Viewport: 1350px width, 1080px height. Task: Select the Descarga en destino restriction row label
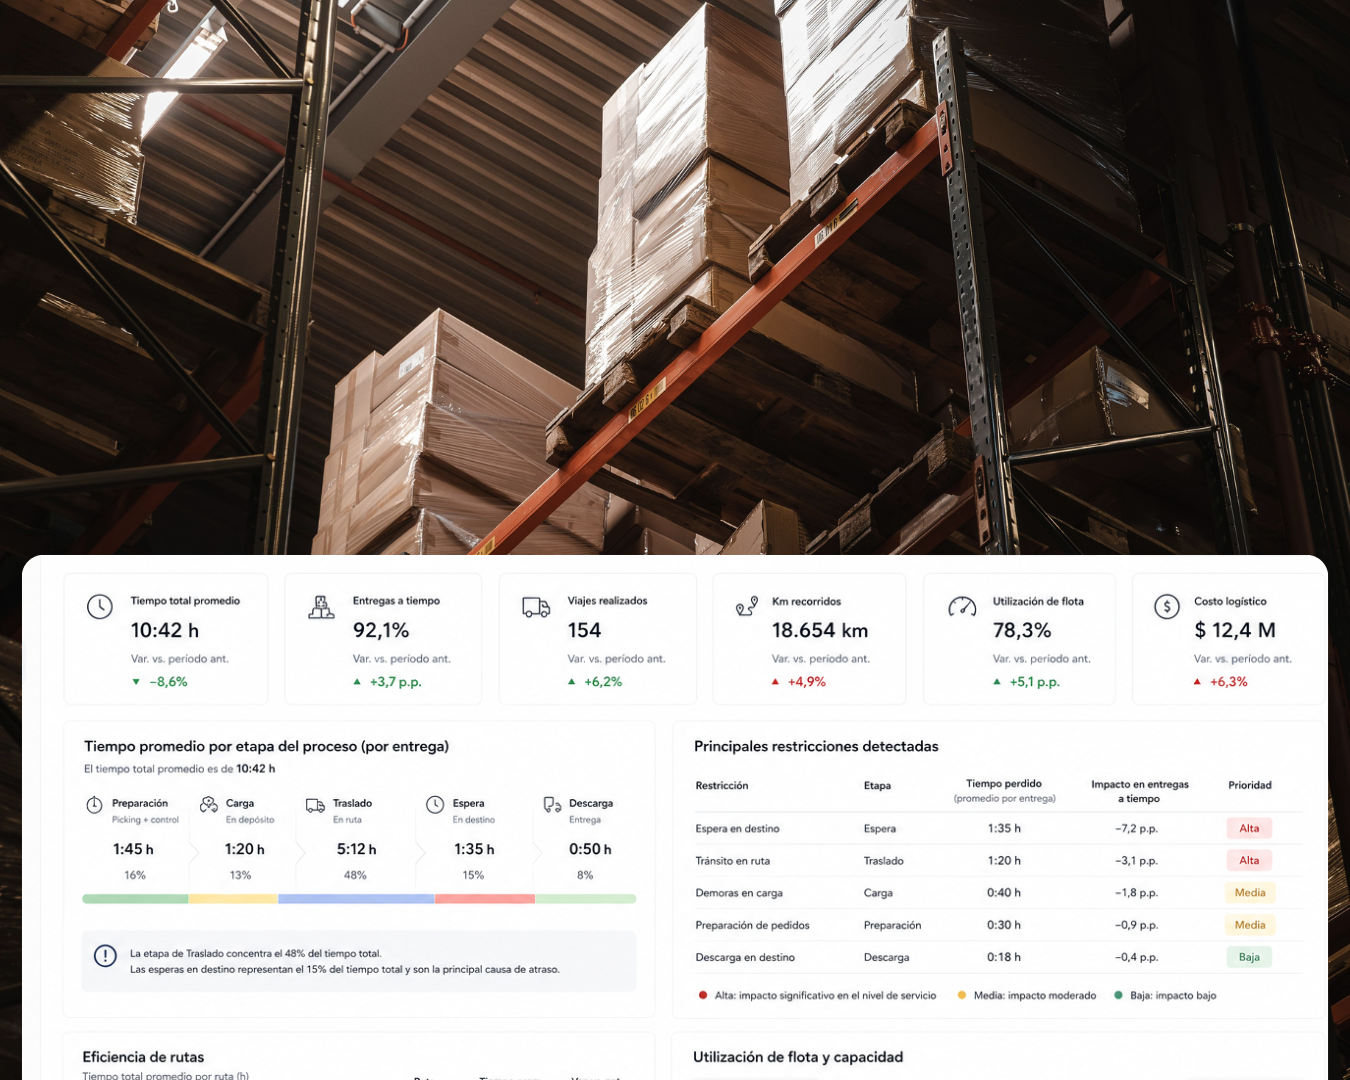point(745,957)
